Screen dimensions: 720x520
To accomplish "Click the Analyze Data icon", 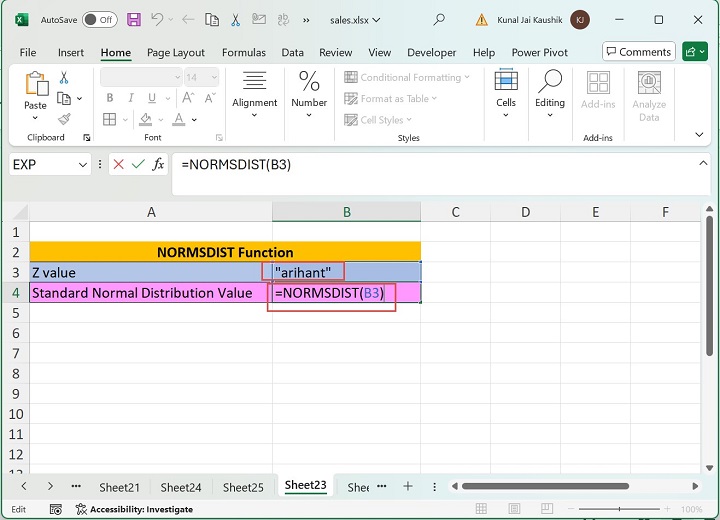I will click(x=649, y=83).
